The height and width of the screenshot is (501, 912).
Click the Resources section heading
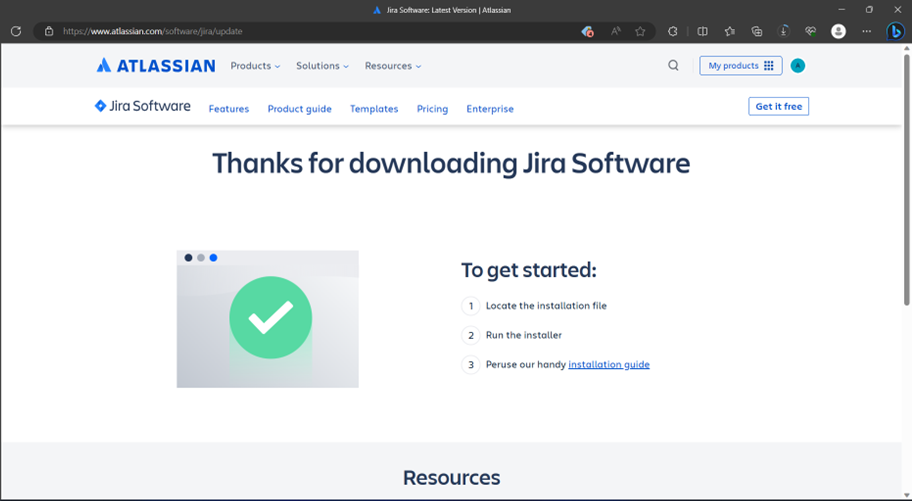point(451,478)
